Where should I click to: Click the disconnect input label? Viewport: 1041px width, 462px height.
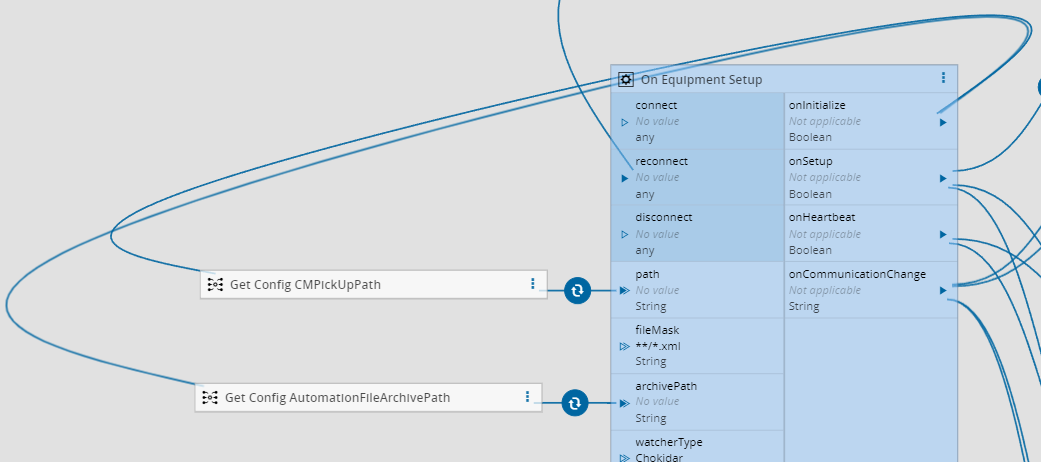tap(664, 217)
